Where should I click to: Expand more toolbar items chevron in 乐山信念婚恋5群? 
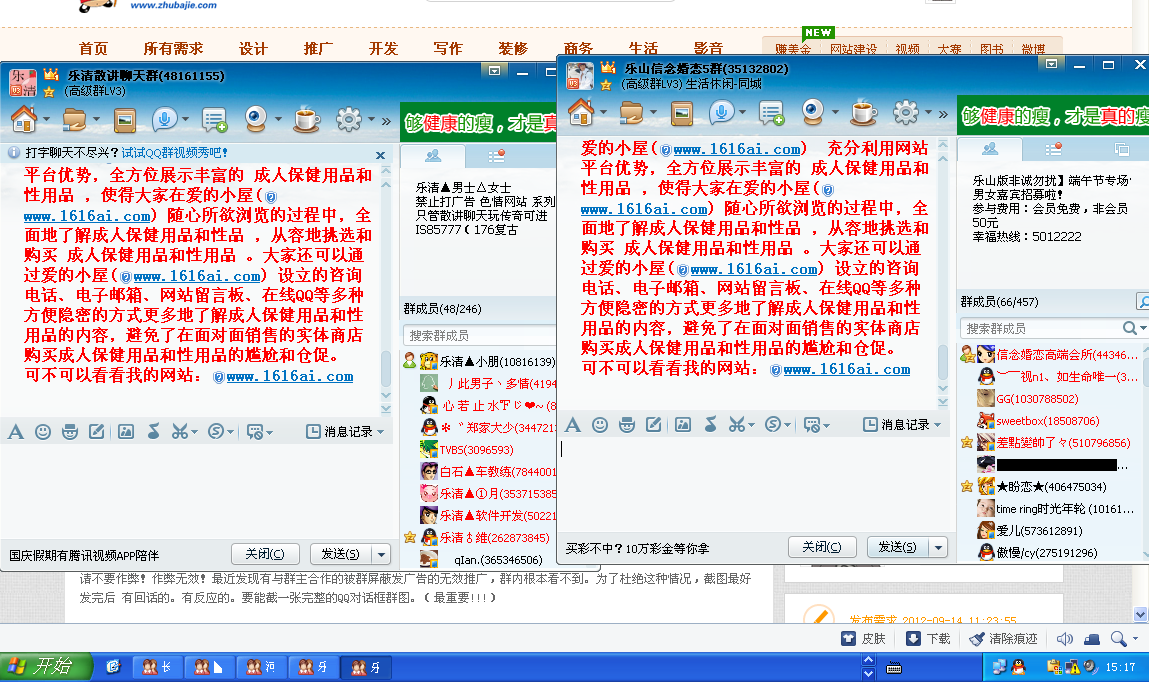(943, 114)
